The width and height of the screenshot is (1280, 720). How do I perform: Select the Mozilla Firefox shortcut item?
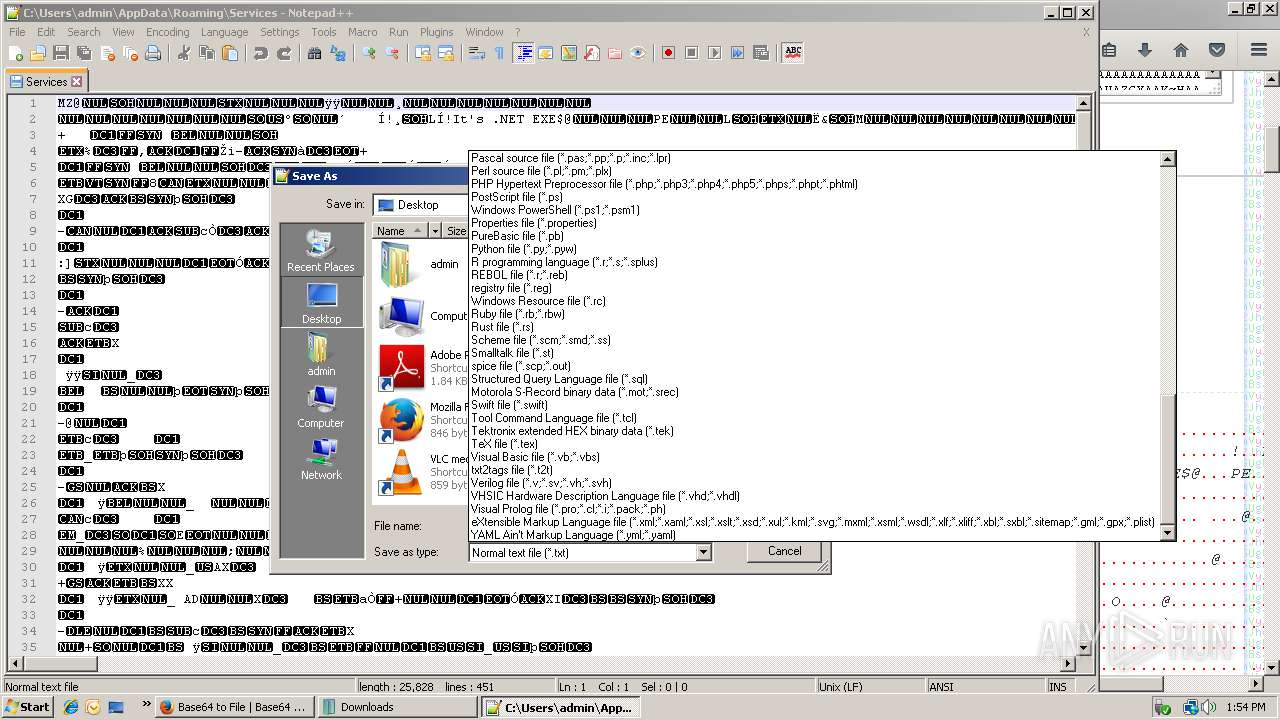[x=420, y=420]
